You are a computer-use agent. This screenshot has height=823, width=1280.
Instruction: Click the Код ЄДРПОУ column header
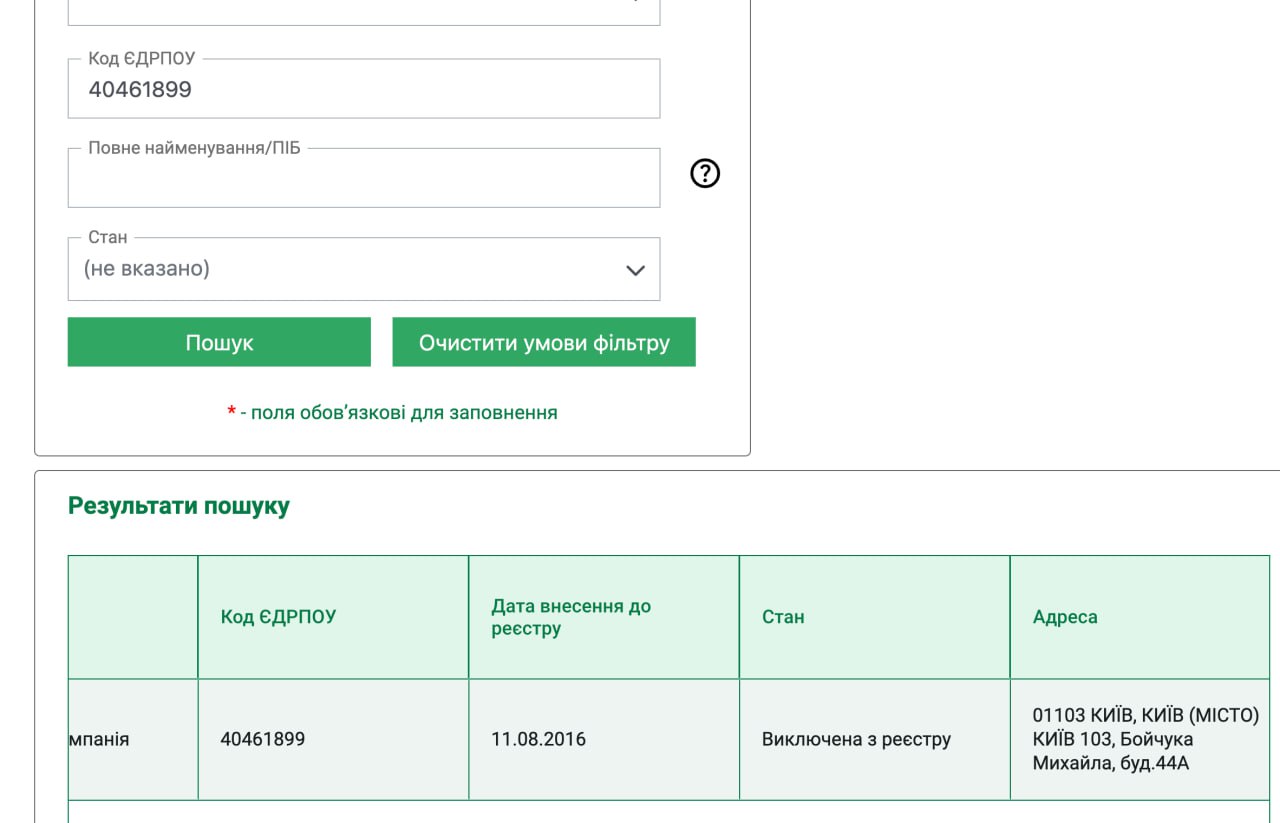333,617
